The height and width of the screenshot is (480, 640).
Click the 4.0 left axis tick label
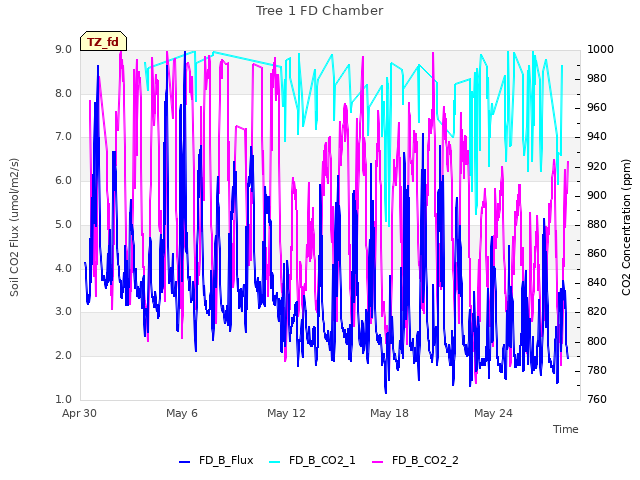click(63, 269)
